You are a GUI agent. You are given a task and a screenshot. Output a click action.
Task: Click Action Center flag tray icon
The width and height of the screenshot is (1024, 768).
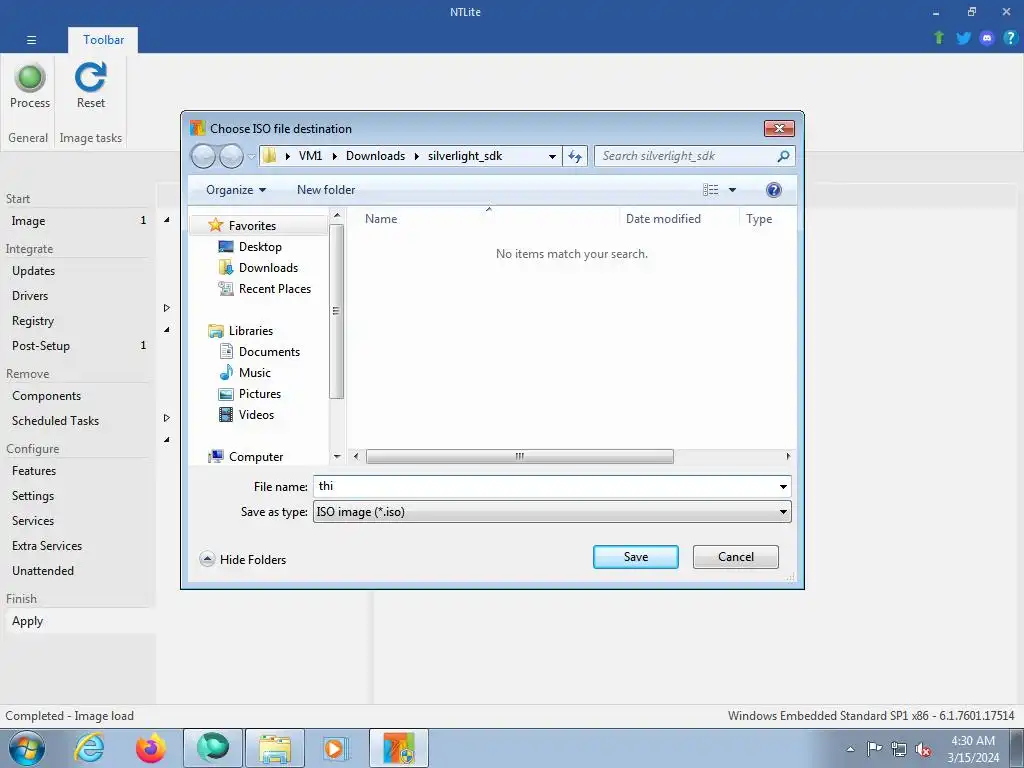(874, 749)
